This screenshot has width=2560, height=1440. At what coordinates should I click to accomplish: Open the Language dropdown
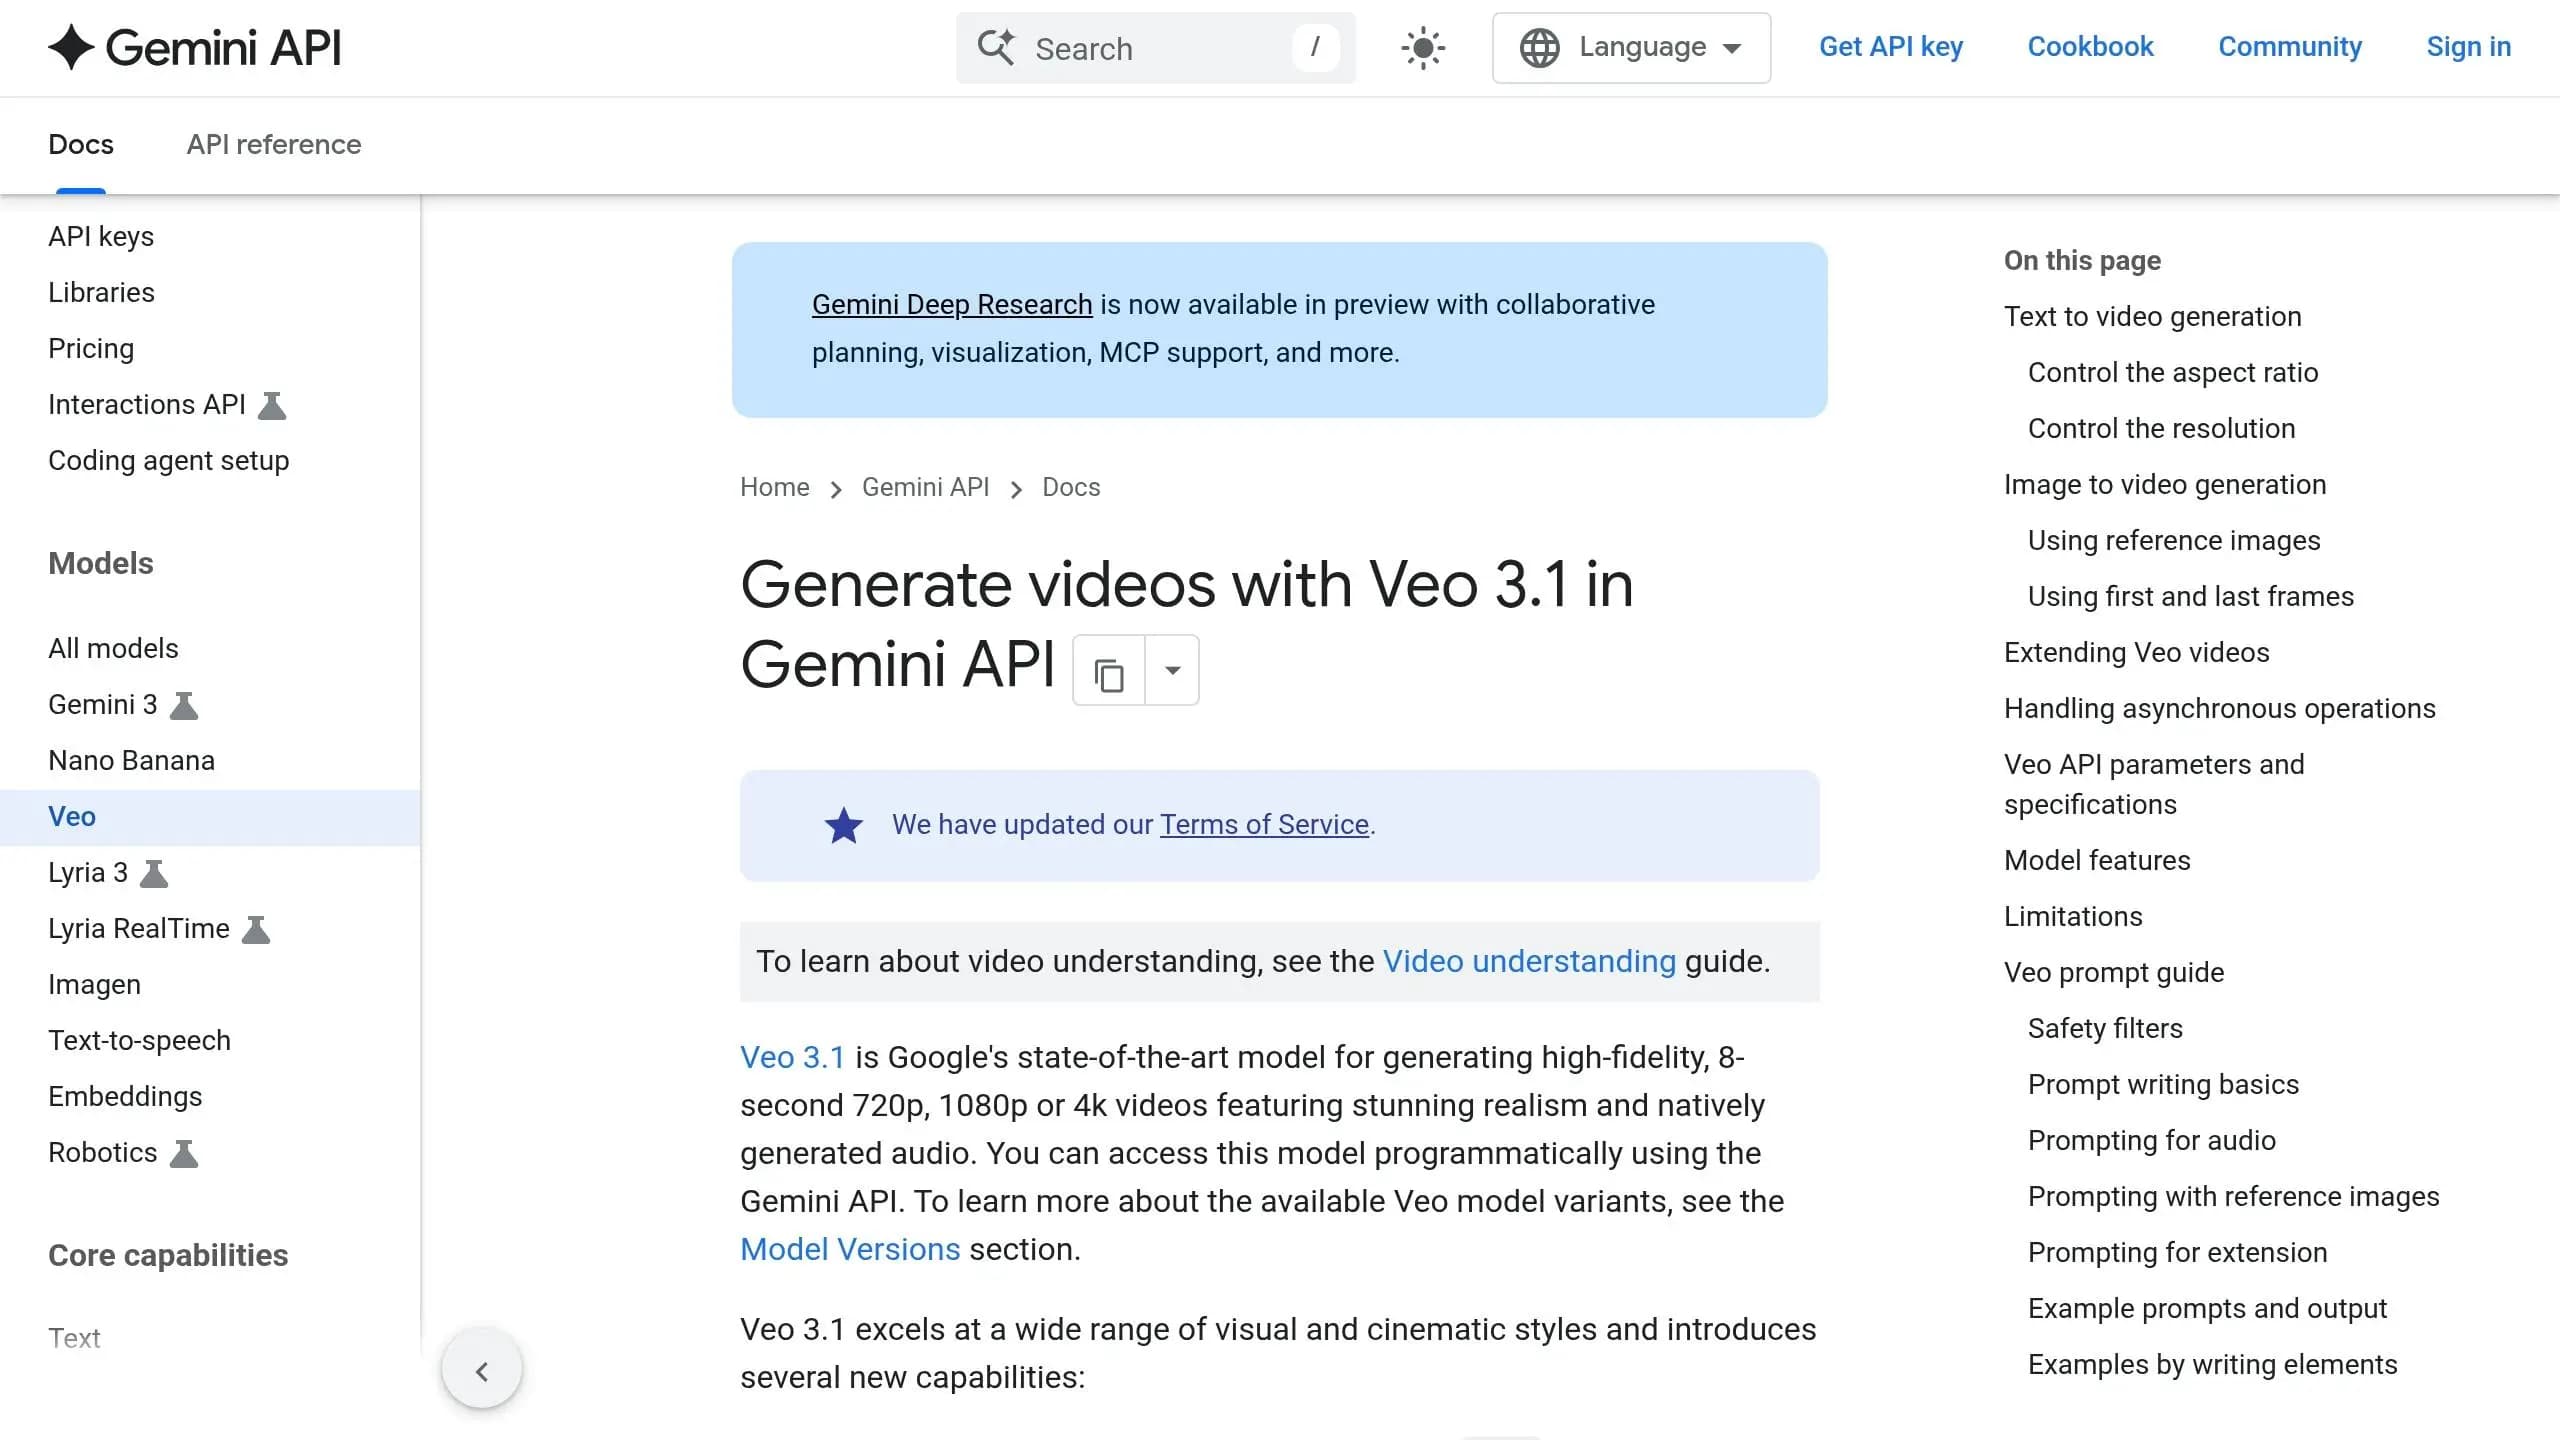point(1631,48)
